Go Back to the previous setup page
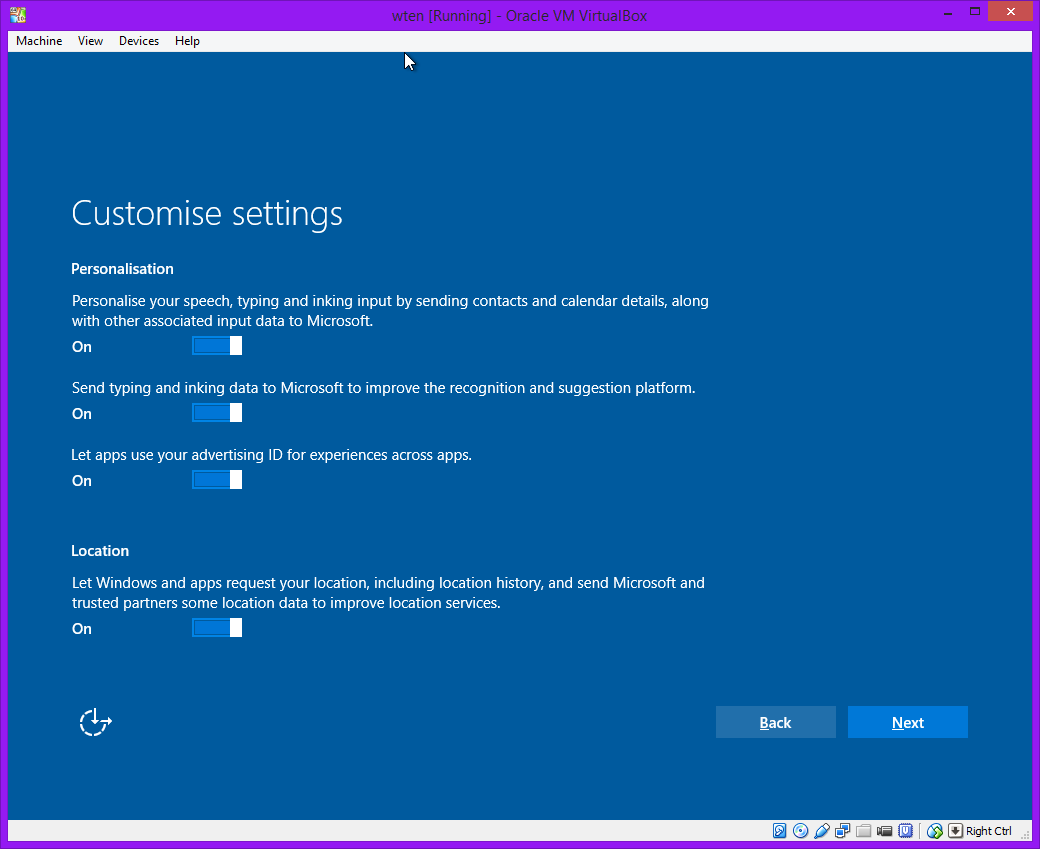The width and height of the screenshot is (1040, 849). tap(775, 722)
